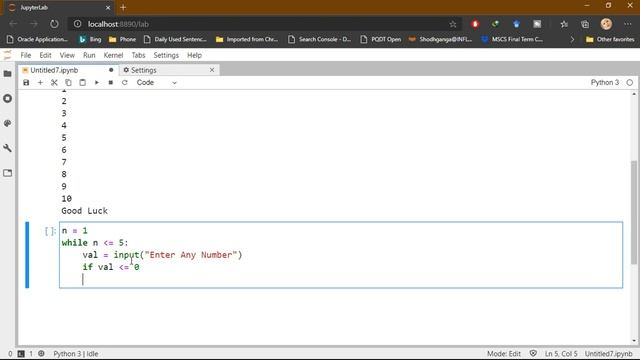This screenshot has height=360, width=640.
Task: Open the Help menu
Action: 194,55
